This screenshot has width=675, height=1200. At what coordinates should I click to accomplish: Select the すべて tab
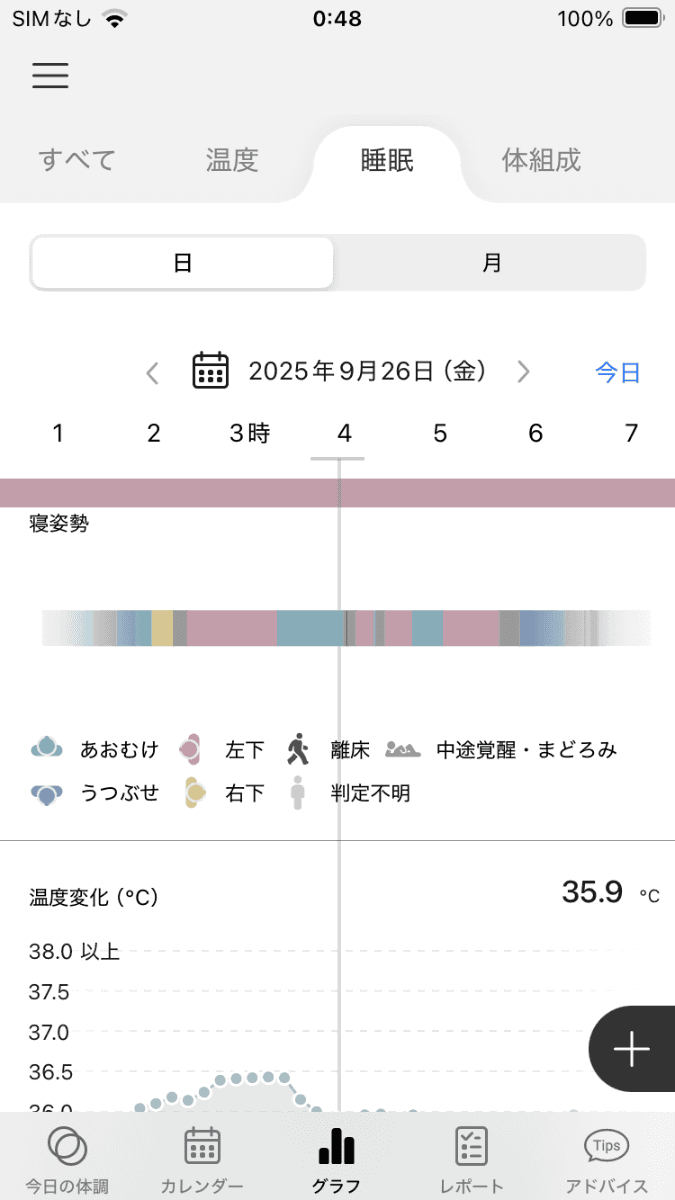point(75,160)
